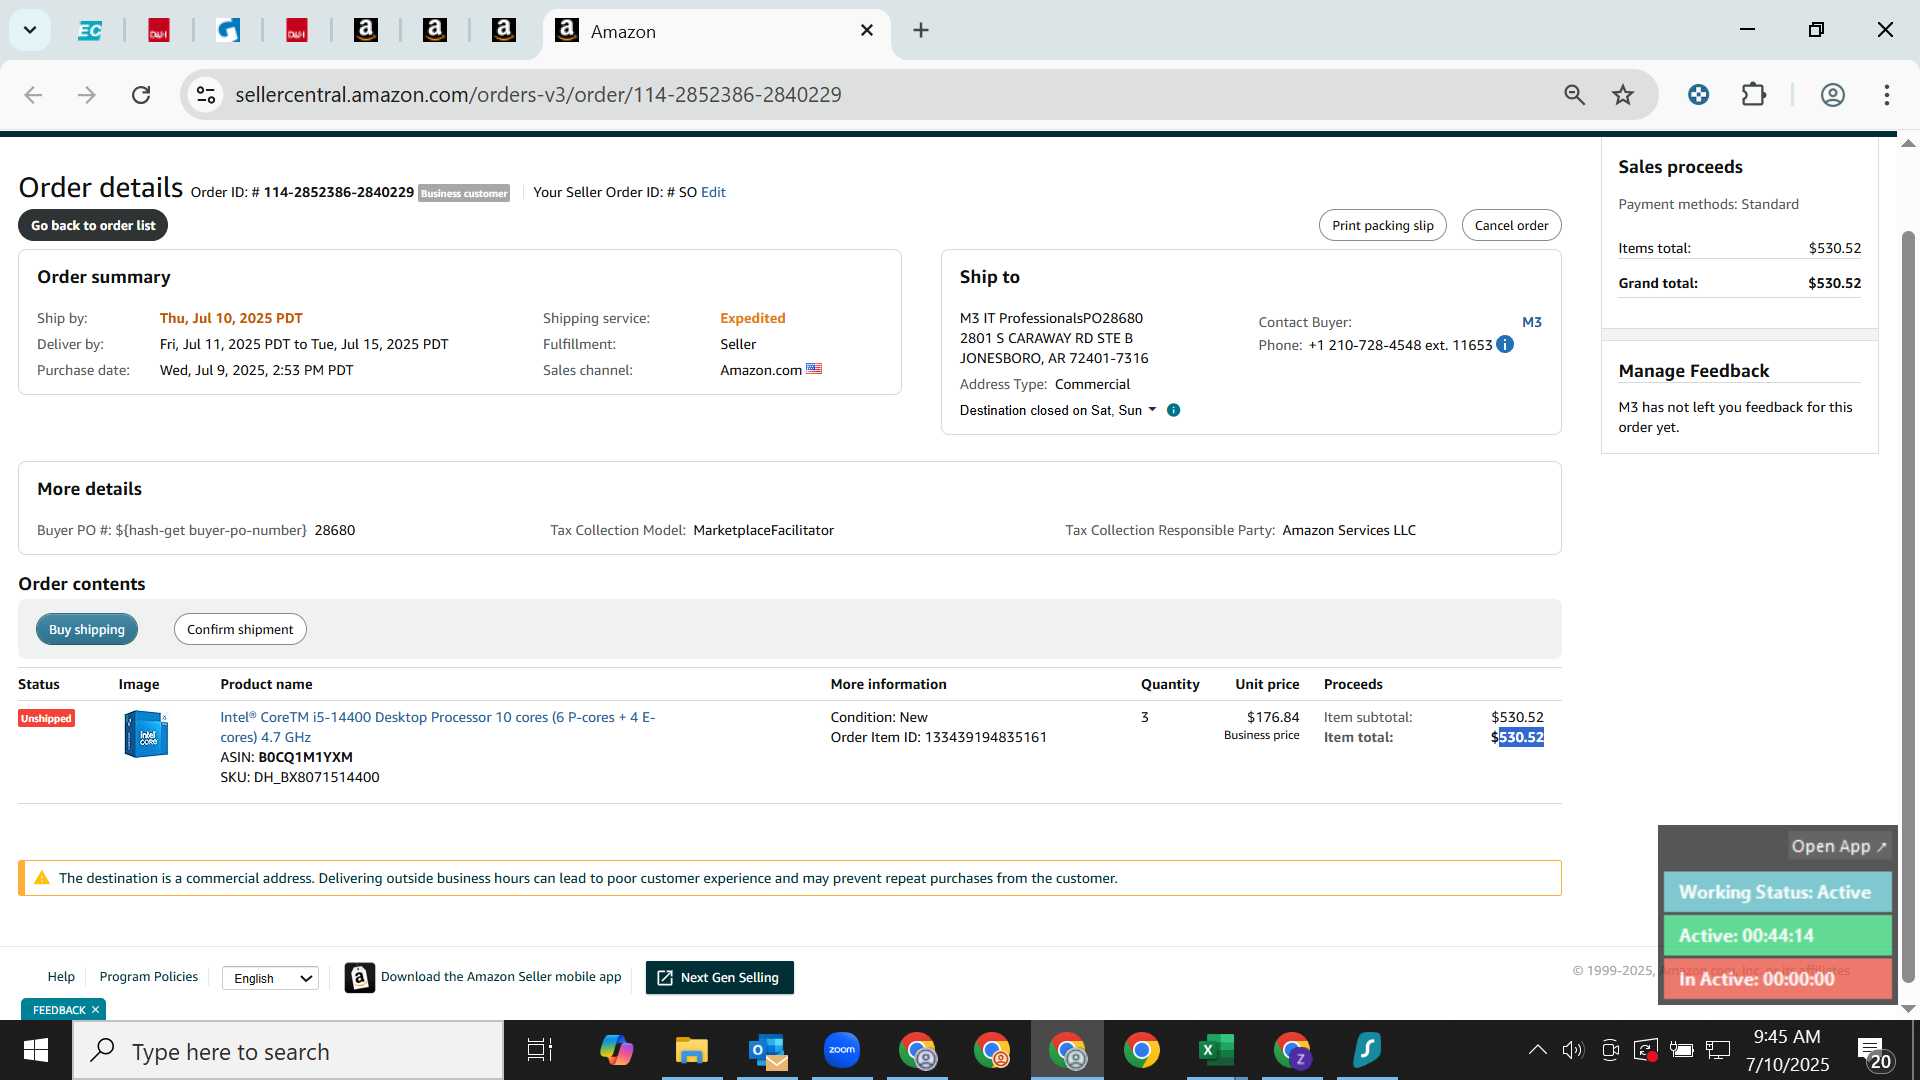This screenshot has width=1920, height=1080.
Task: Open Task View from the taskbar
Action: 540,1051
